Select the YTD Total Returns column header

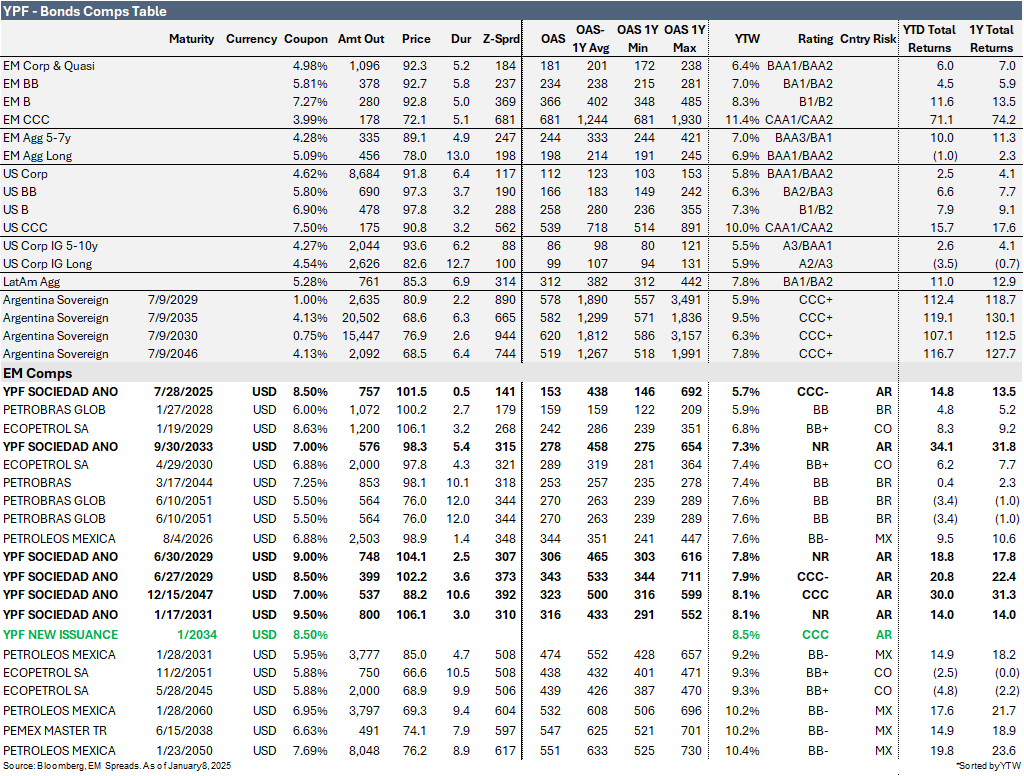(x=929, y=39)
